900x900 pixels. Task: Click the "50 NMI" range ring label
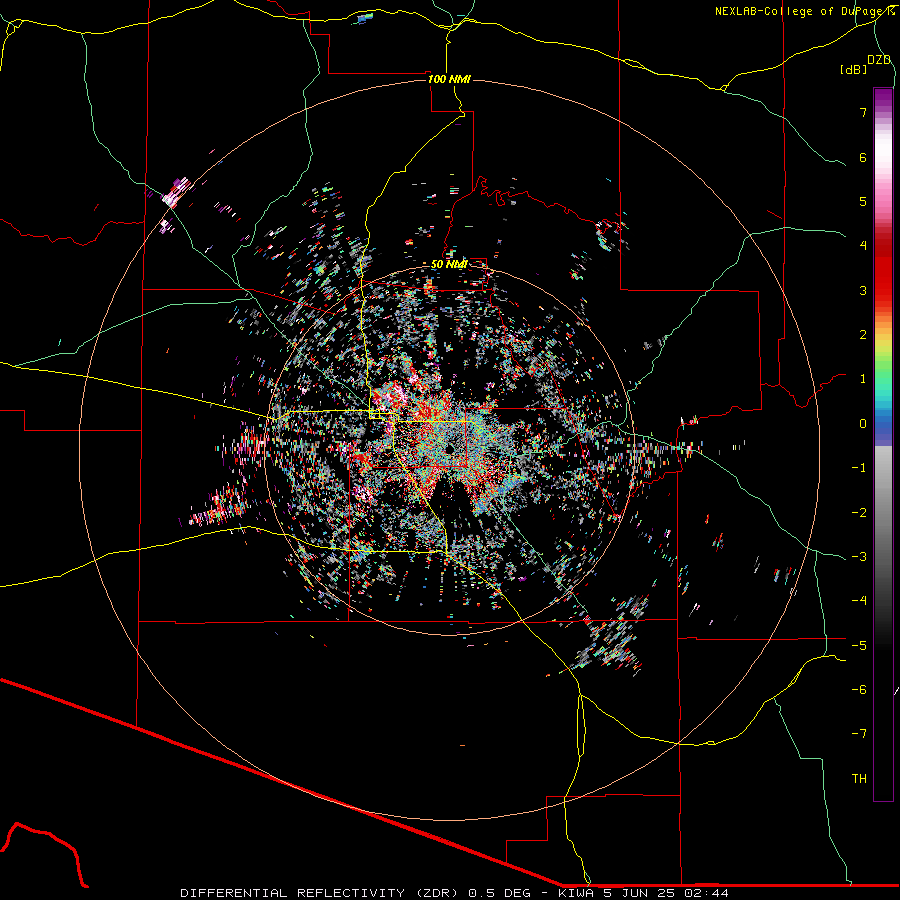coord(449,265)
